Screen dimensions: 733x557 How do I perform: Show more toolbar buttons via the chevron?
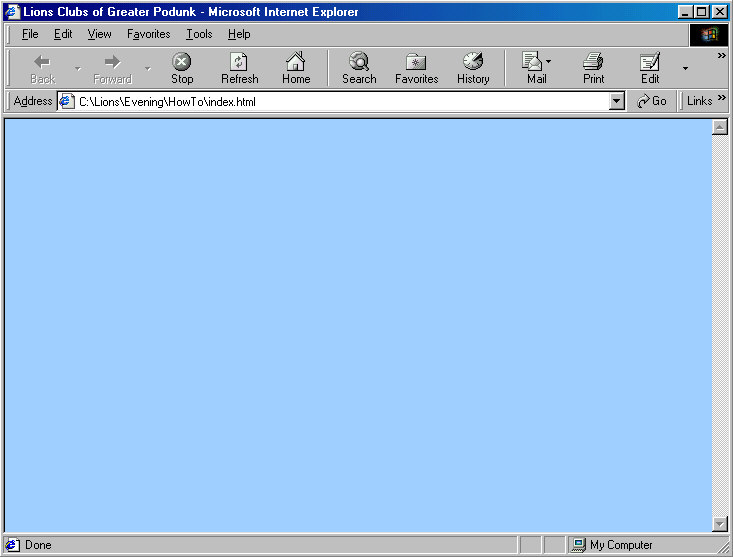coord(721,55)
